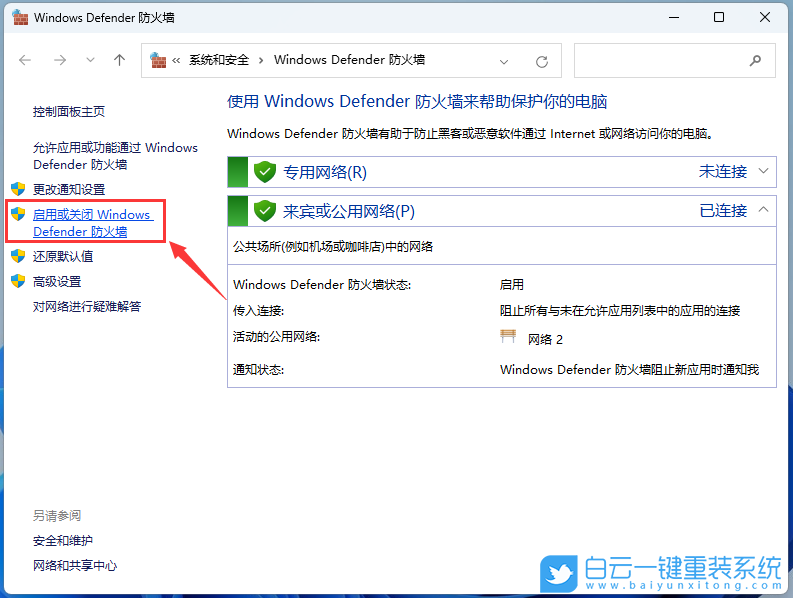Click the green shield icon for 专用网络
This screenshot has width=793, height=598.
(265, 172)
